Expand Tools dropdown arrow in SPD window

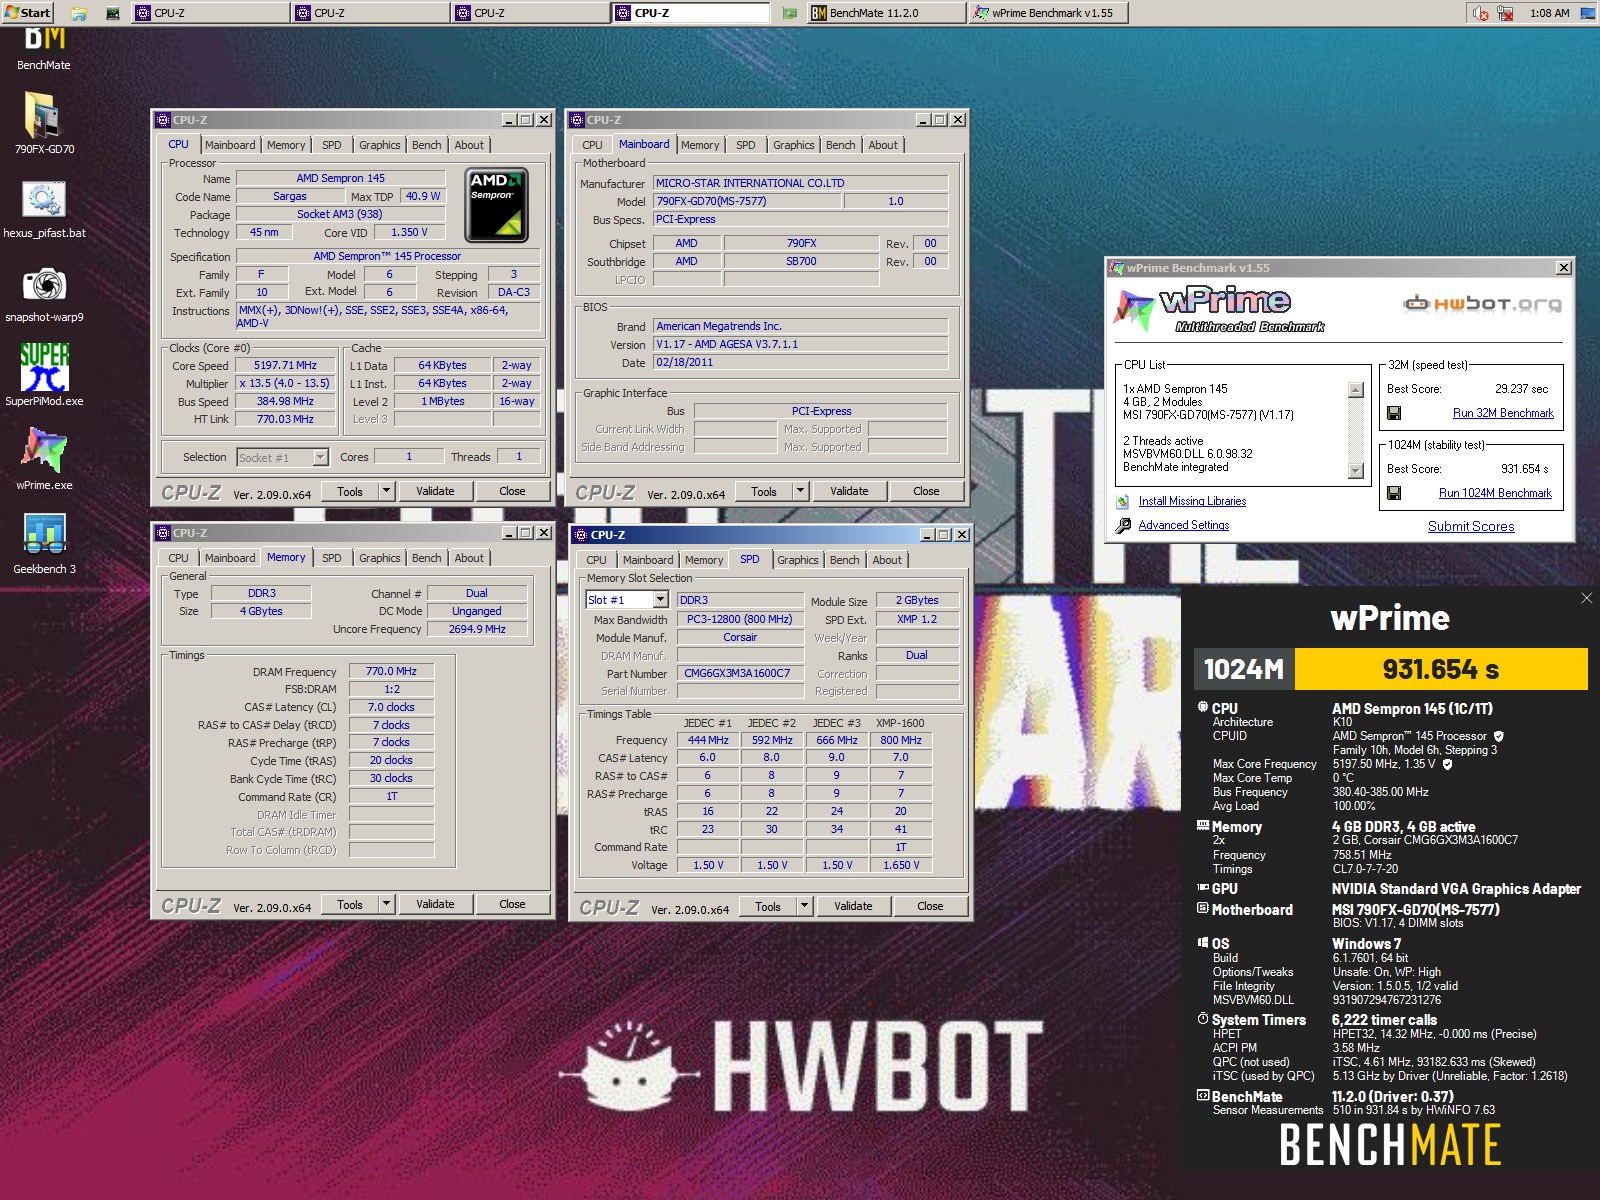804,906
